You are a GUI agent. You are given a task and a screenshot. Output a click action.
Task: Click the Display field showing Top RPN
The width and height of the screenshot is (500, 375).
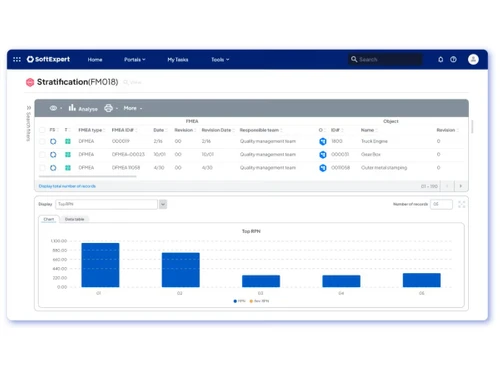coord(106,204)
